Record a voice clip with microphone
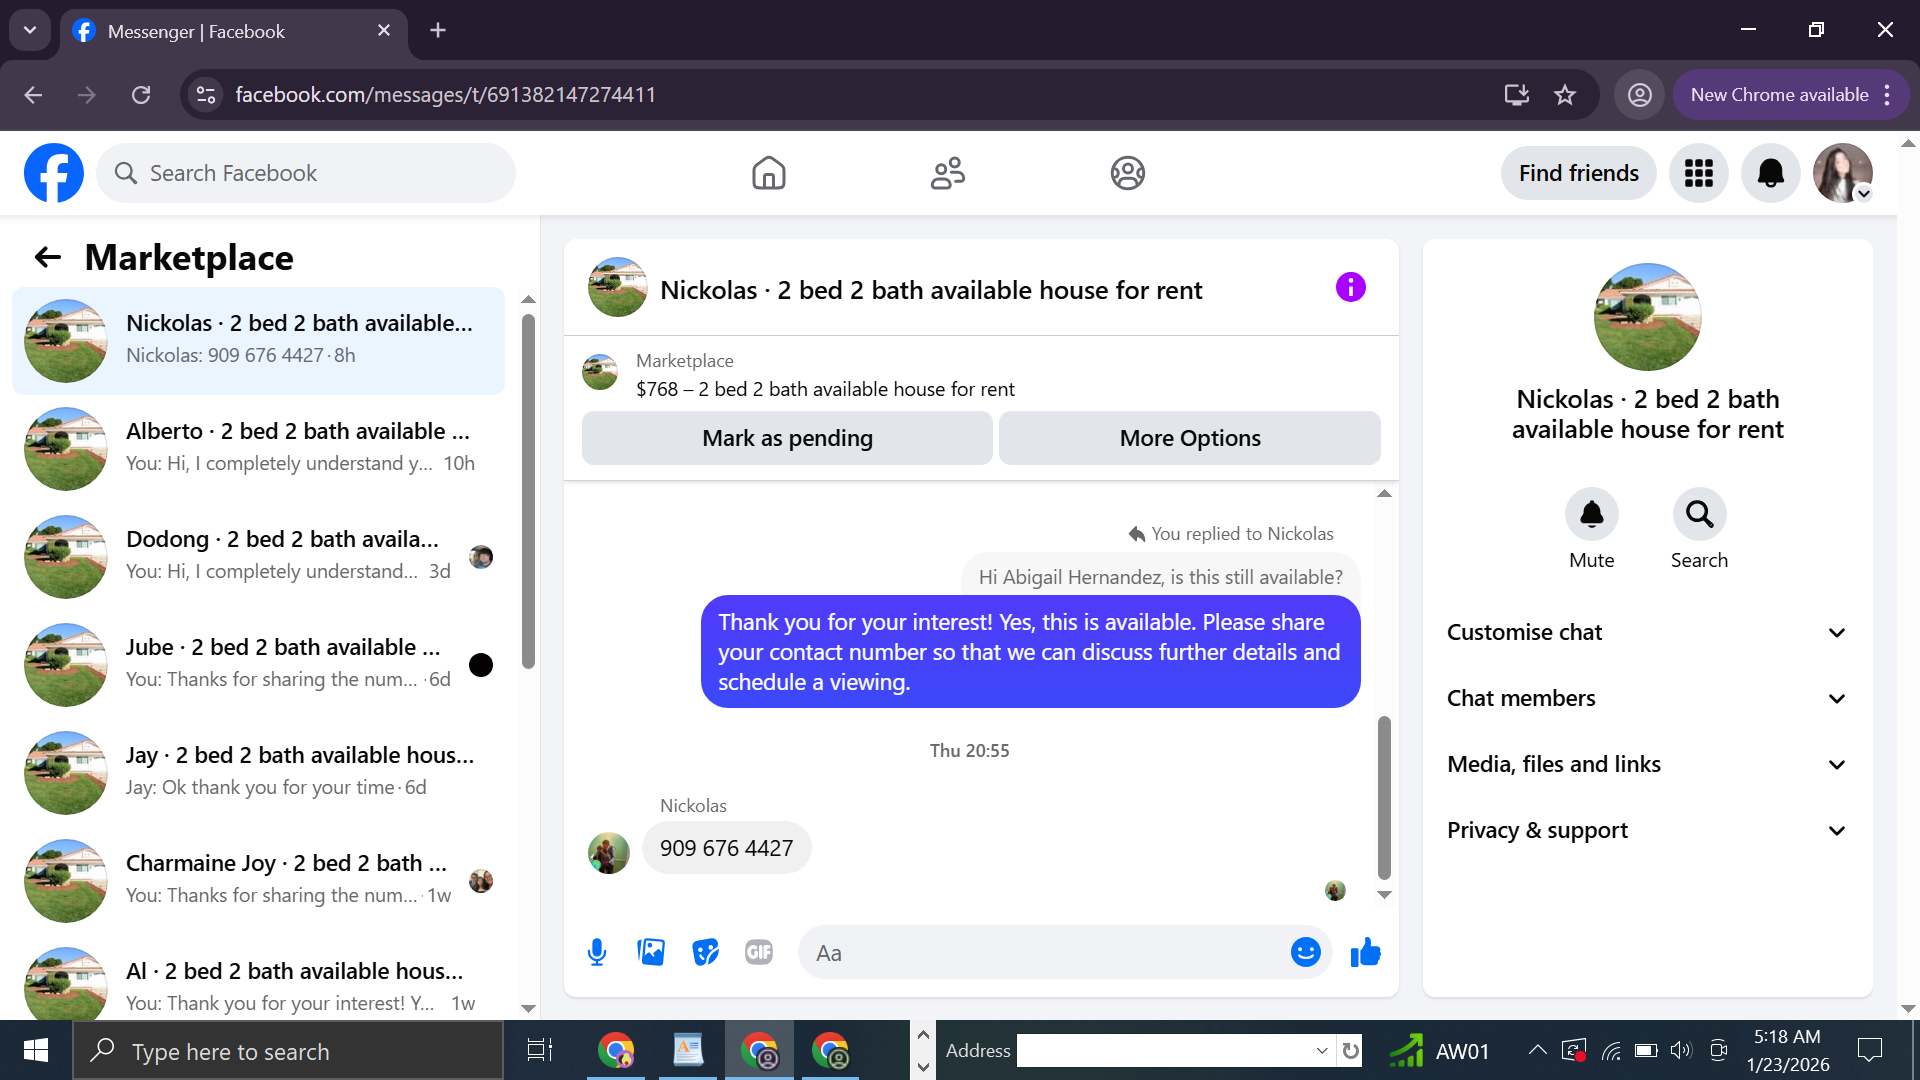 pos(597,952)
